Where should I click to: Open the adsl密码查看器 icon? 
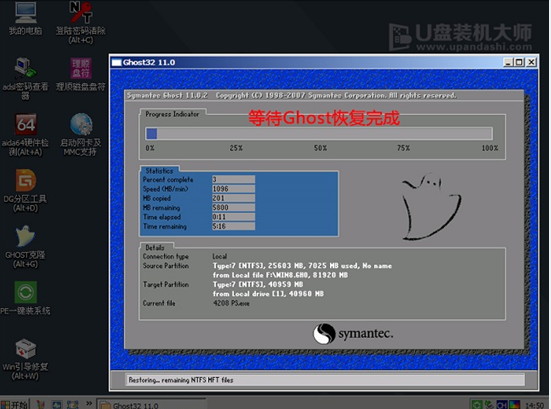(25, 78)
